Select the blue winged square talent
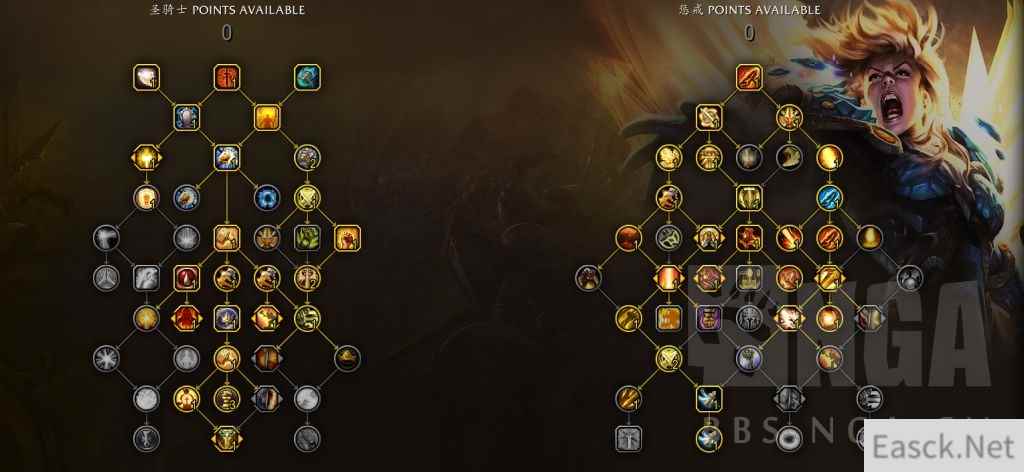The width and height of the screenshot is (1024, 472). [709, 399]
